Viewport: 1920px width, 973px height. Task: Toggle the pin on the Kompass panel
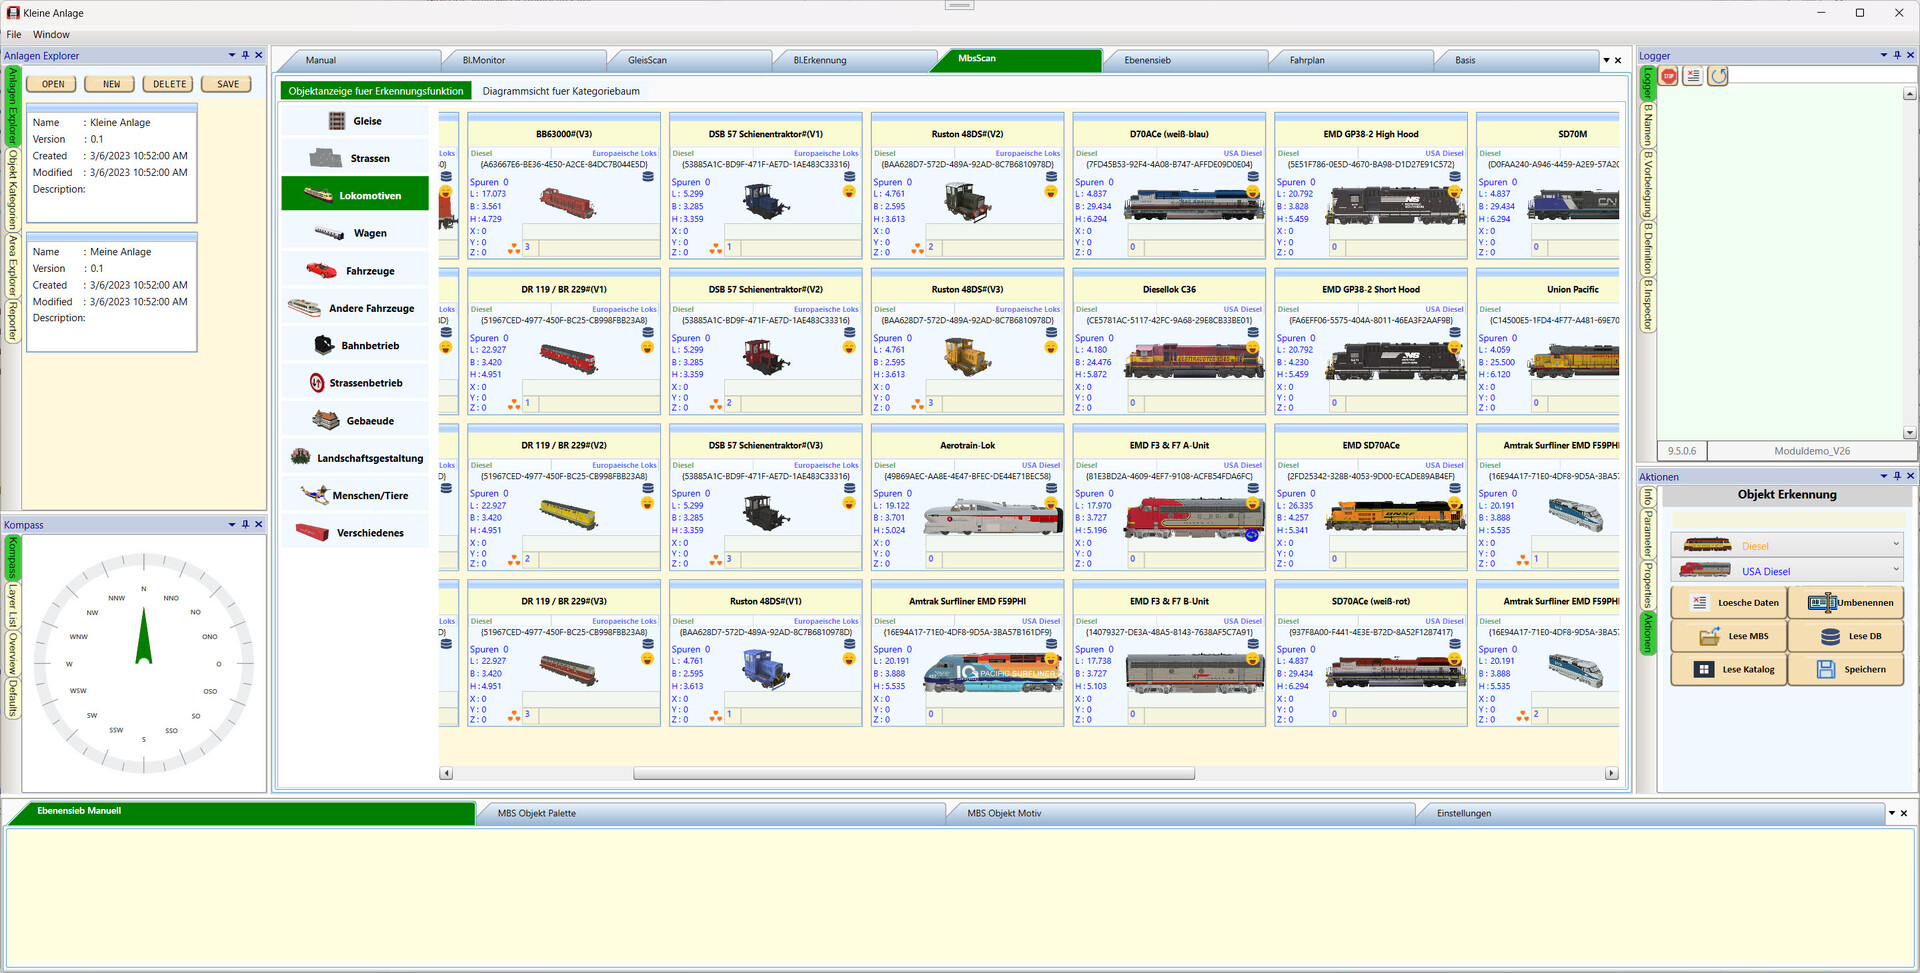[x=245, y=525]
